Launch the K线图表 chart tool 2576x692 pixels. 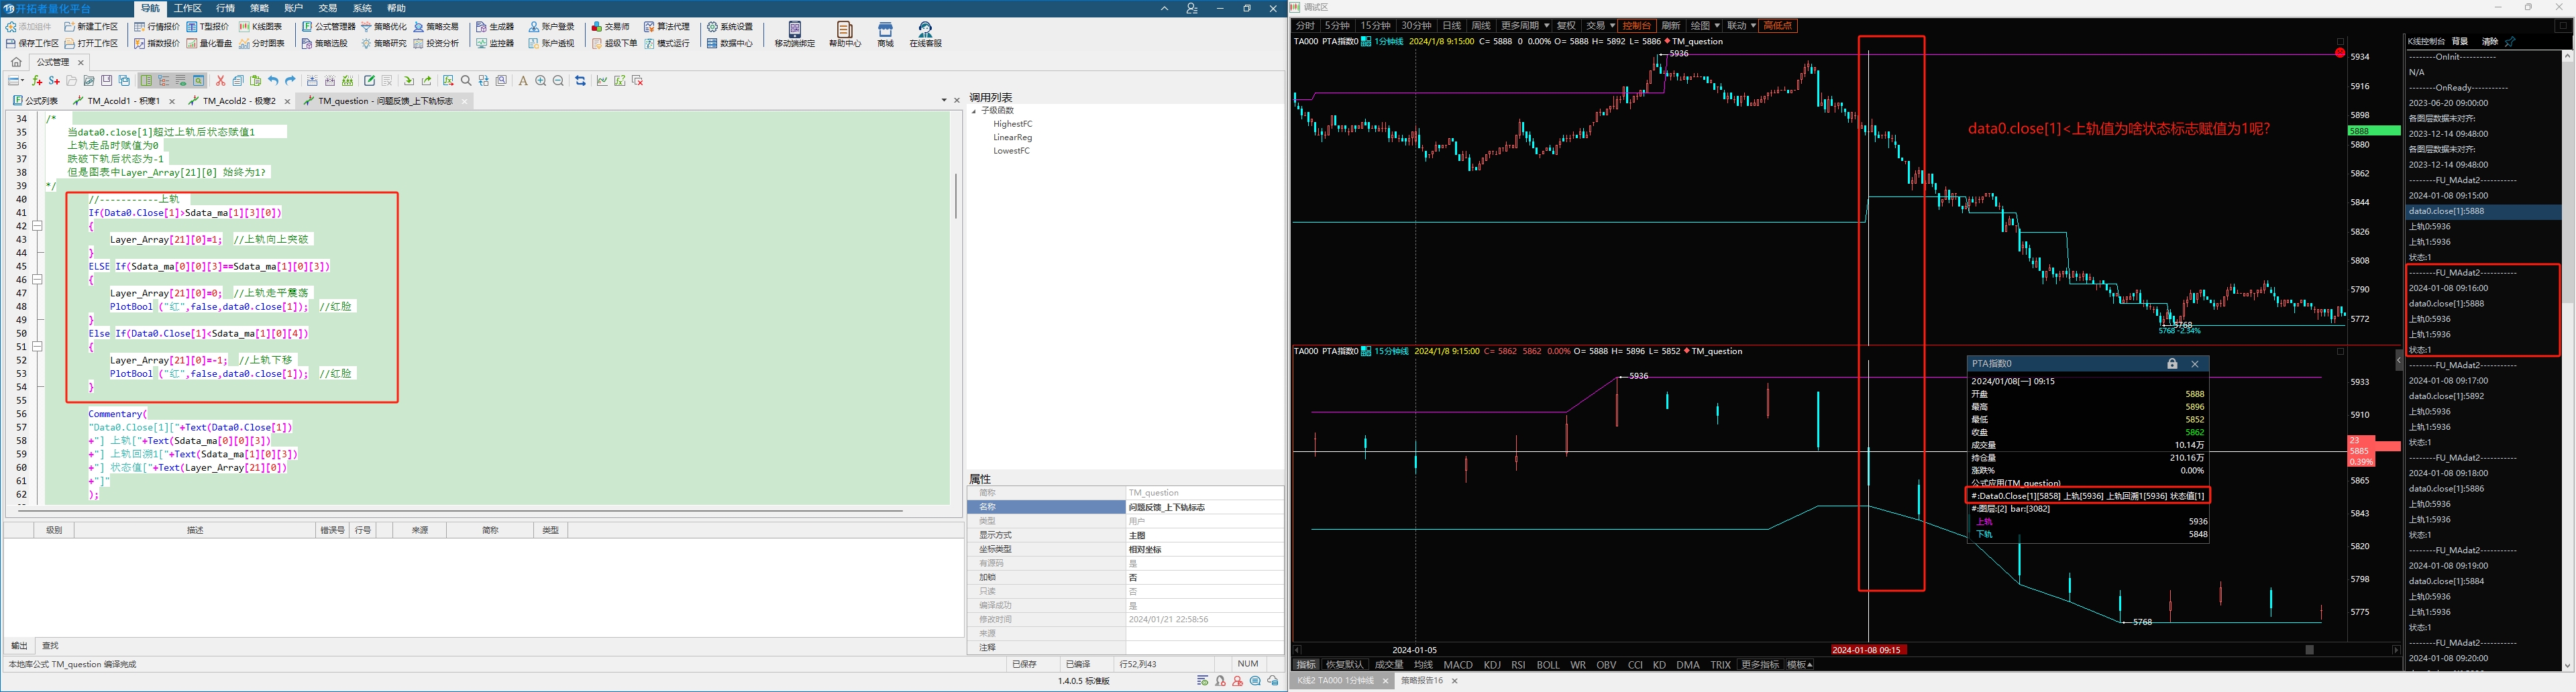point(260,27)
